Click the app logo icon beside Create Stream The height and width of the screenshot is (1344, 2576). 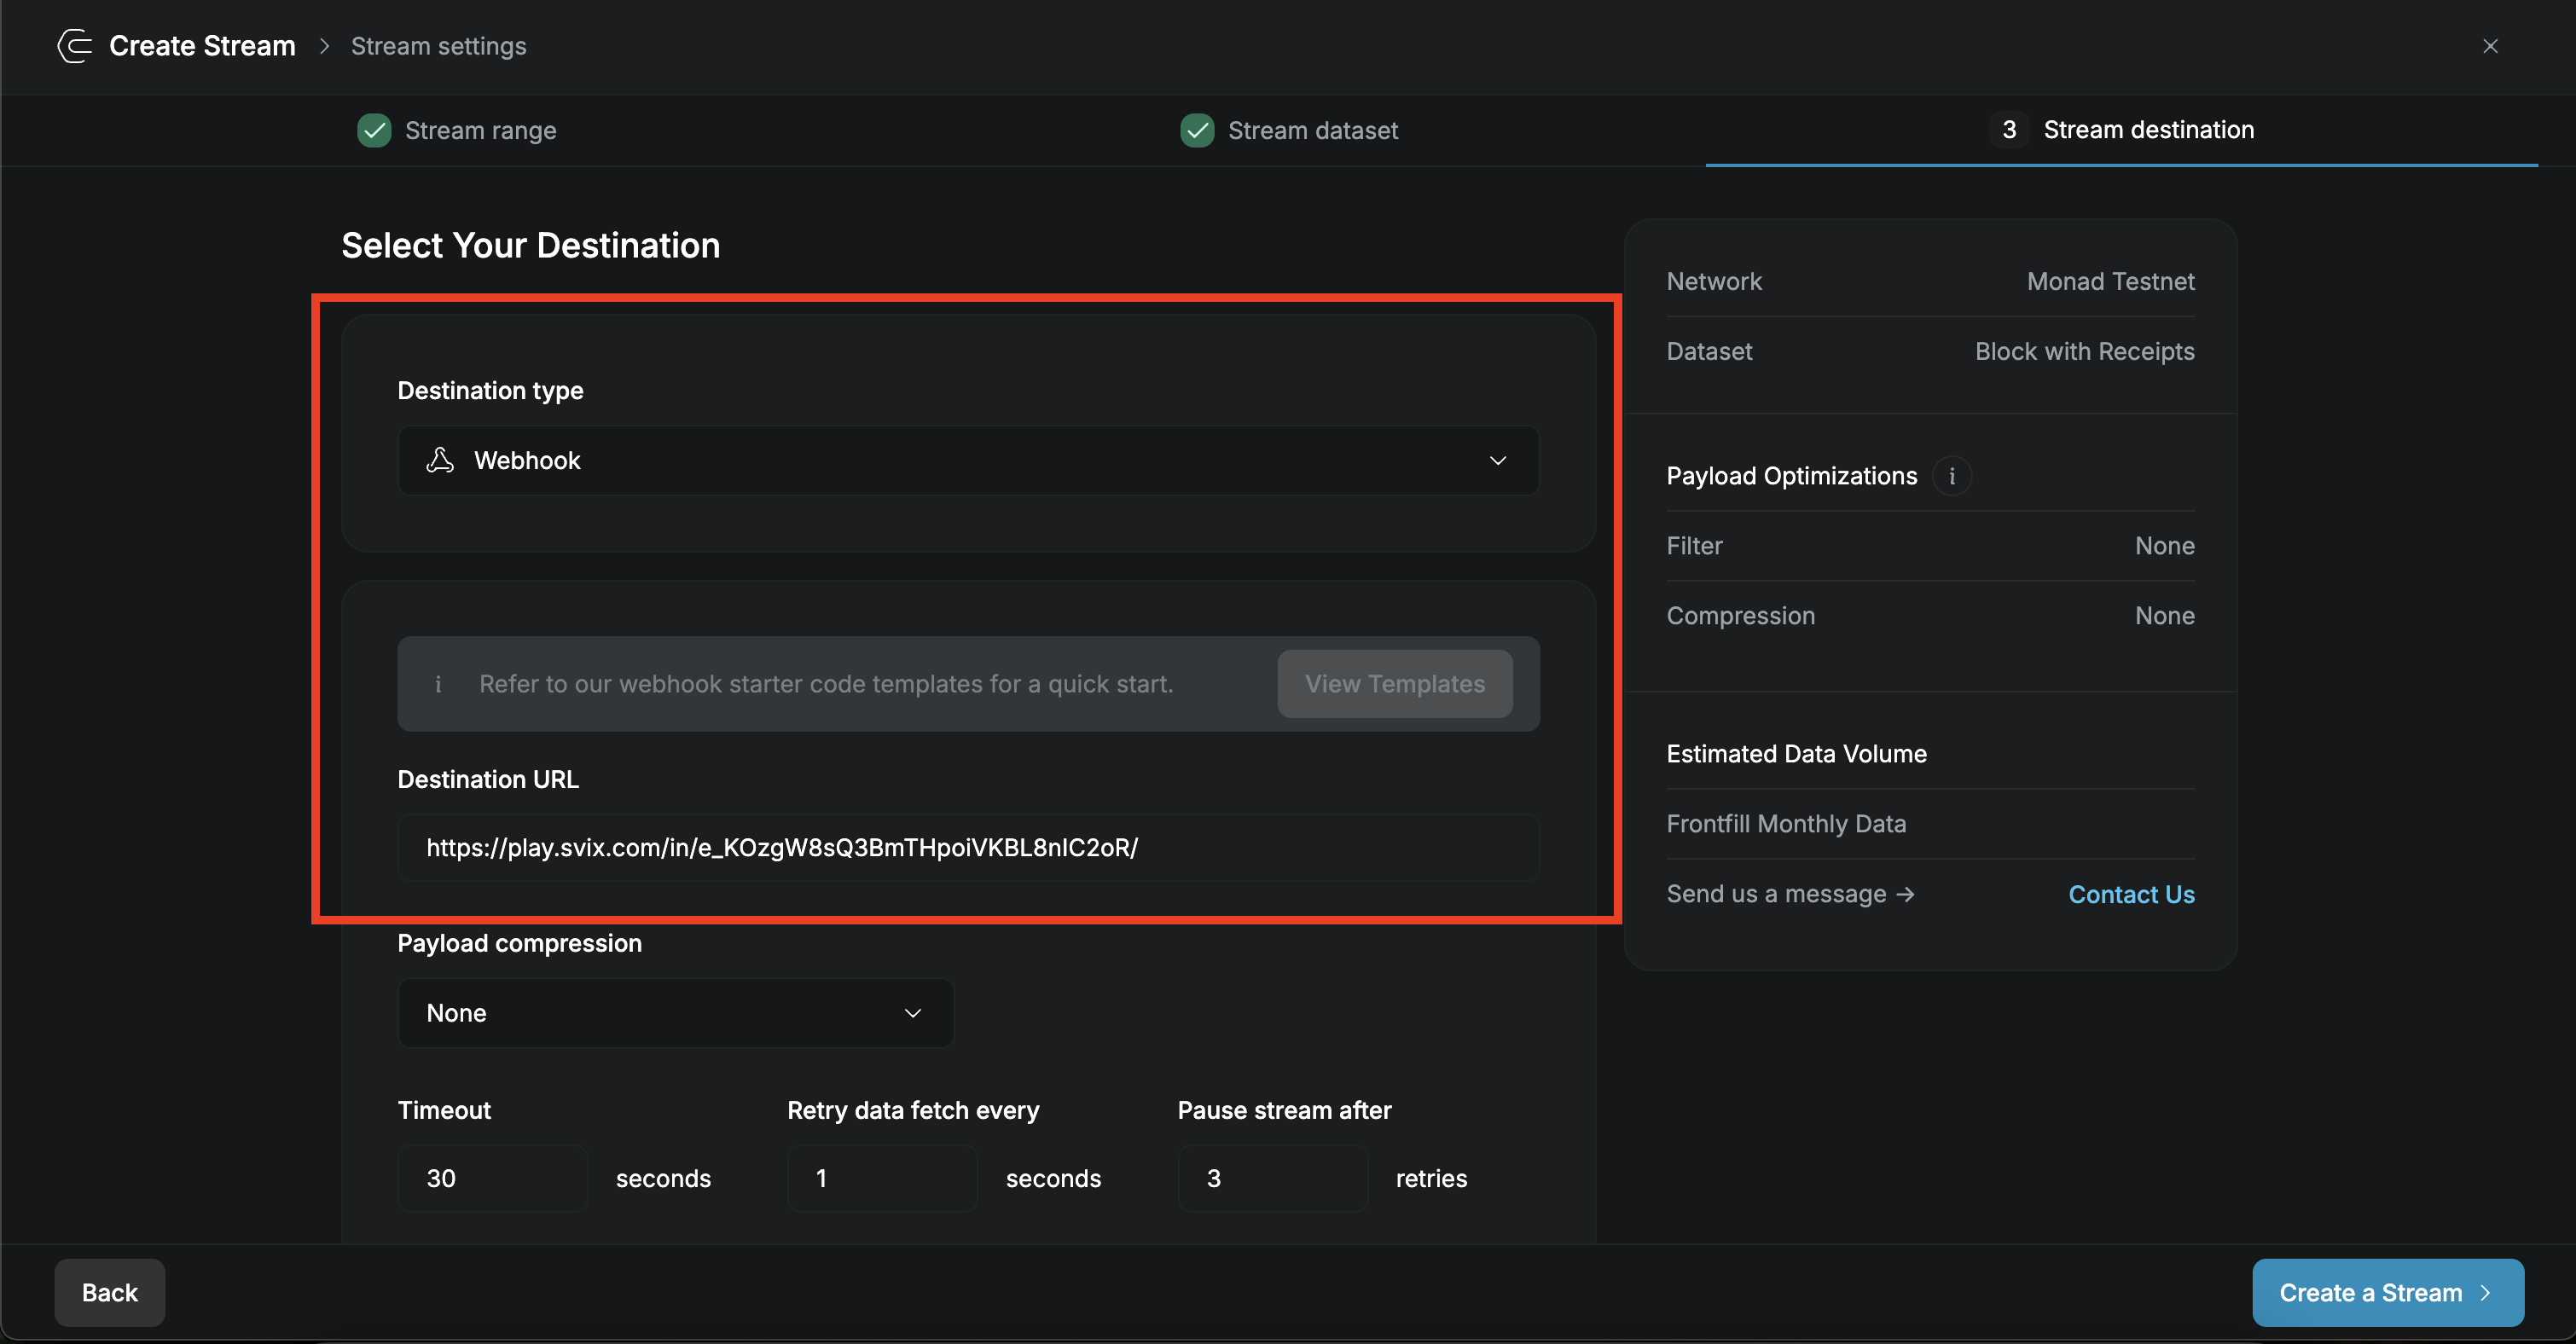[x=73, y=46]
